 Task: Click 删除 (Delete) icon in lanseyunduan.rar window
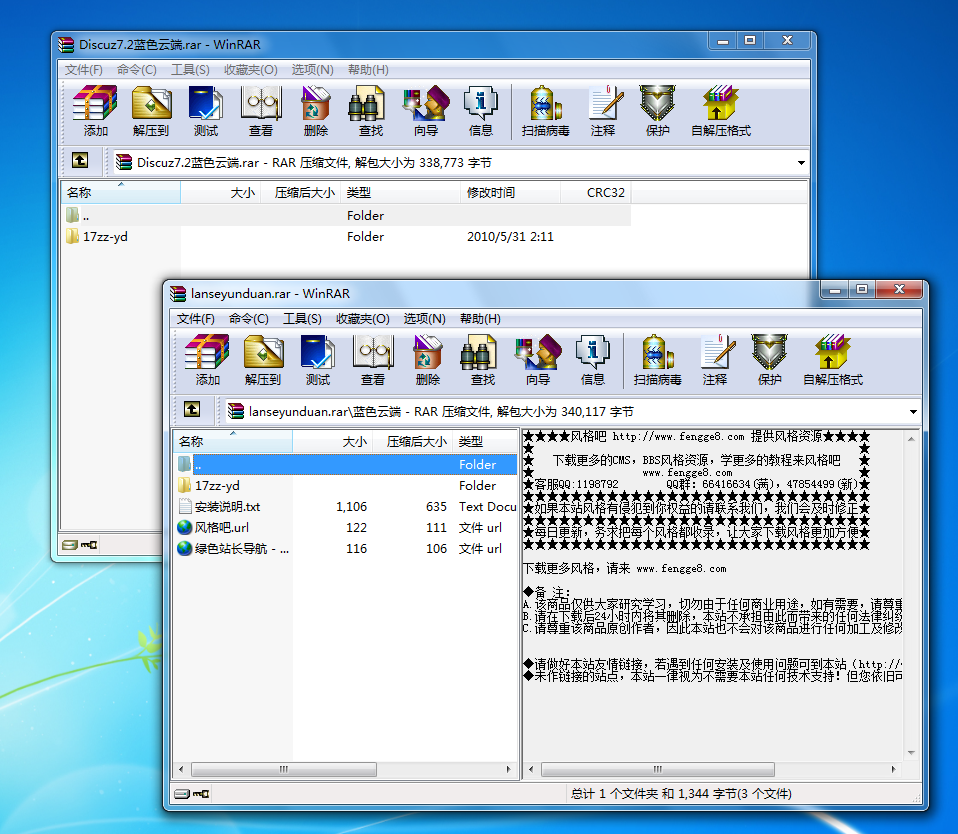[428, 360]
